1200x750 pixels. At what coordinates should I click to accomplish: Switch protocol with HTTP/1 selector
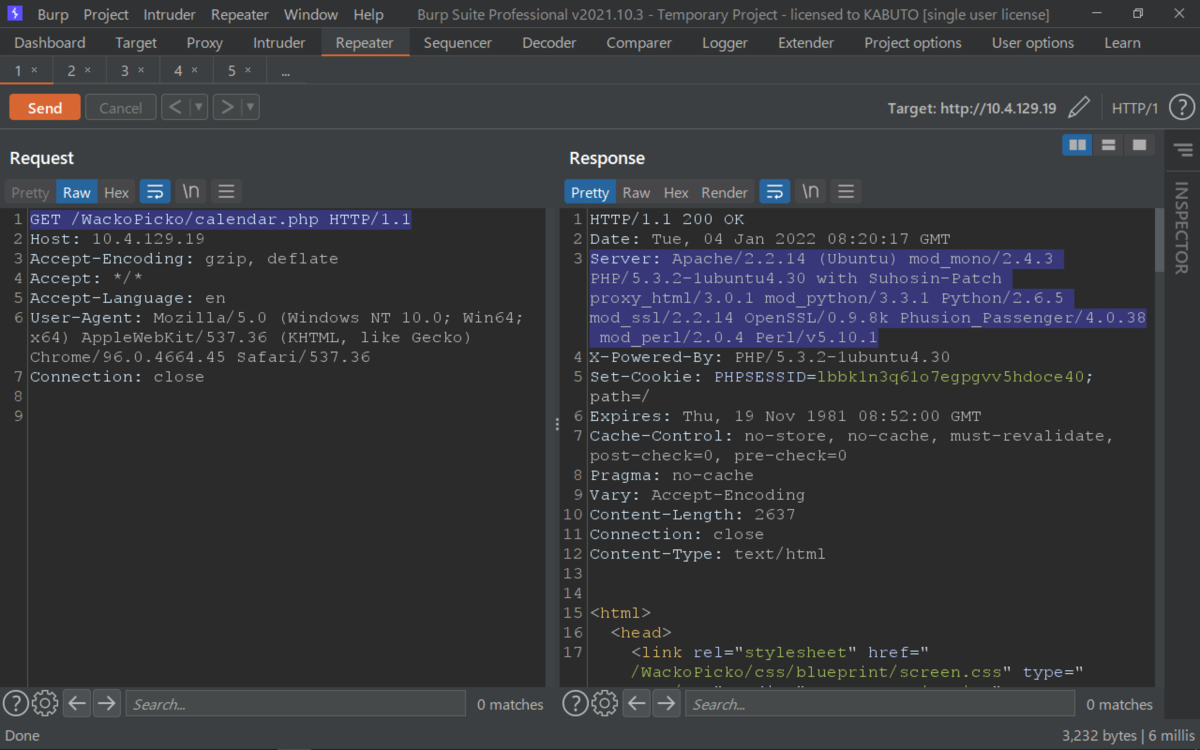[1134, 108]
